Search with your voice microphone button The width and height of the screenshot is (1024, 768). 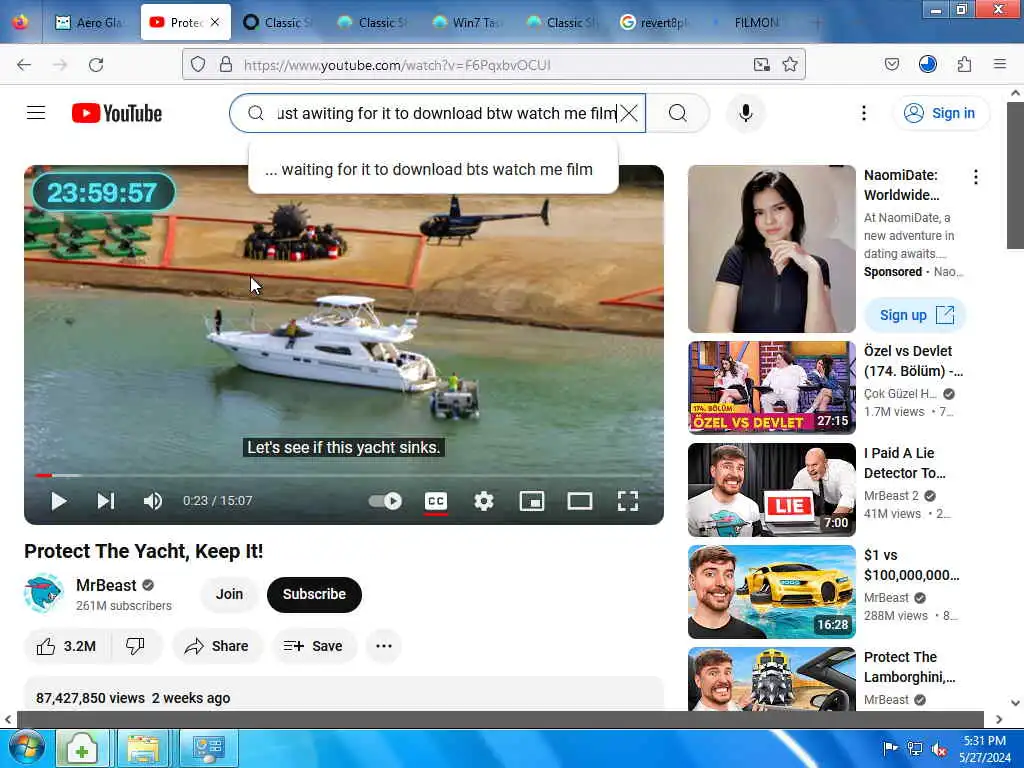click(746, 113)
